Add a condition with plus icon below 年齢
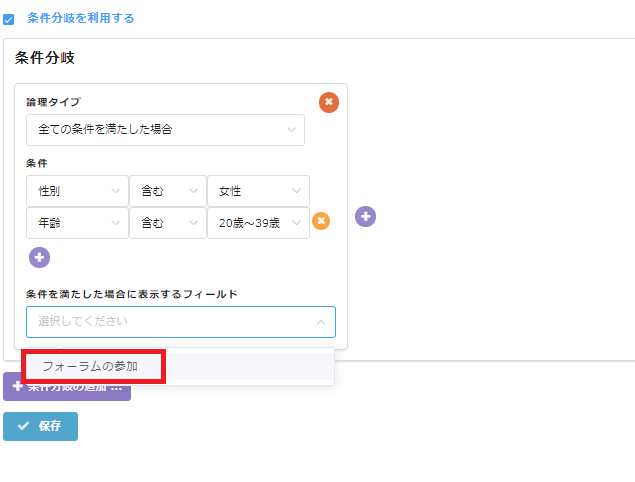 pyautogui.click(x=39, y=257)
